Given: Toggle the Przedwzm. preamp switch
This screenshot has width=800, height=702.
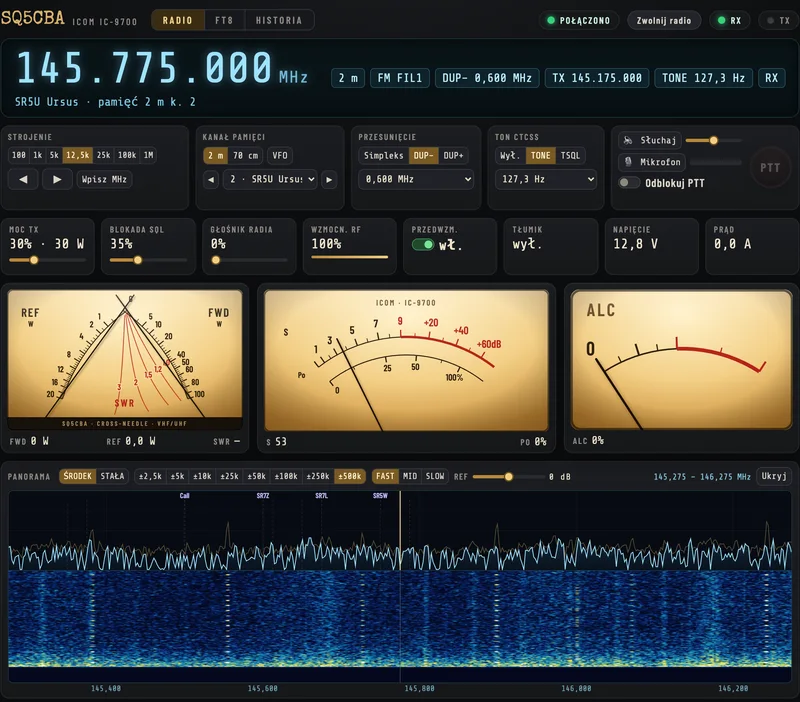Looking at the screenshot, I should point(423,245).
